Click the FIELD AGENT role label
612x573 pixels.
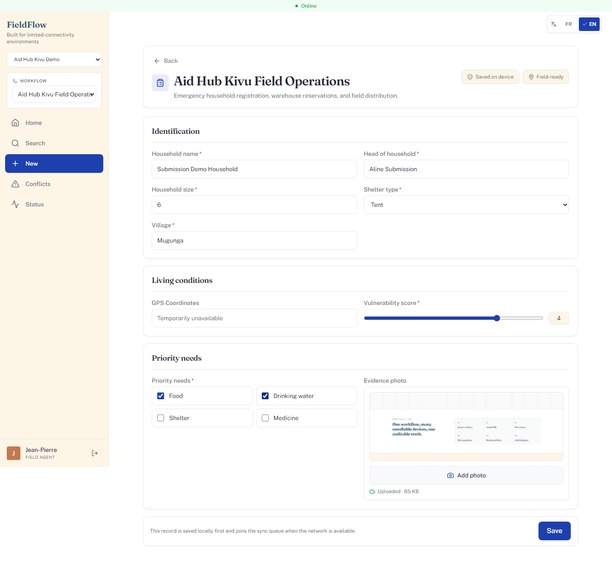click(40, 457)
